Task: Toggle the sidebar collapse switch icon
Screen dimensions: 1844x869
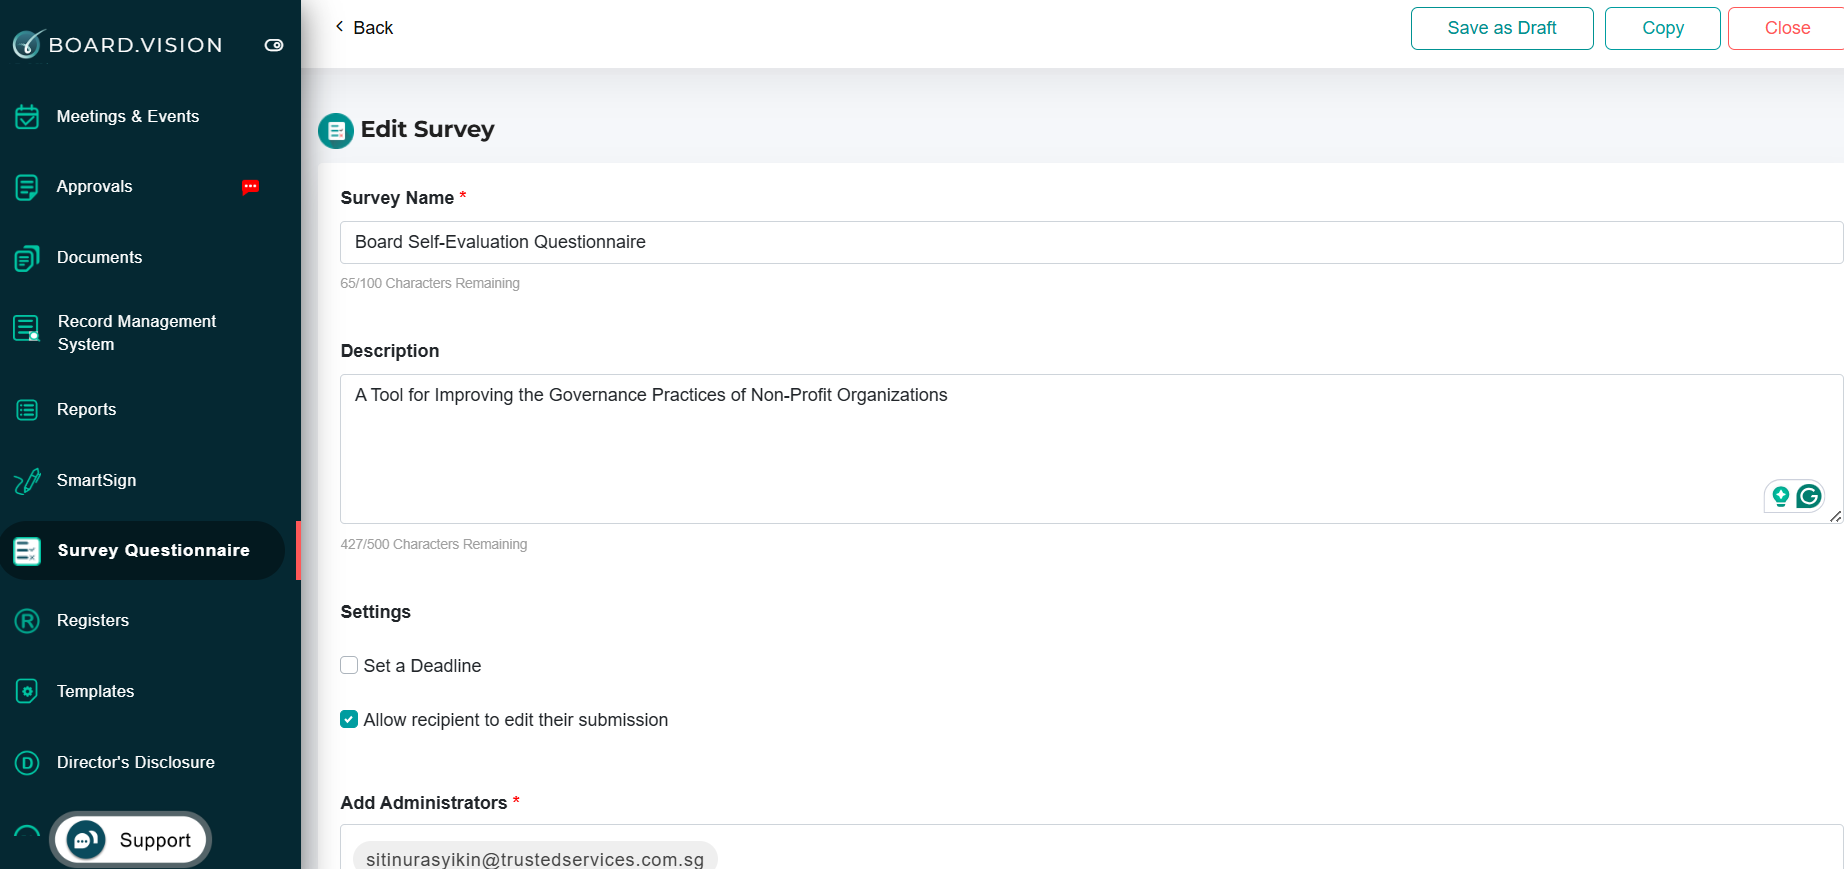Action: pyautogui.click(x=274, y=45)
